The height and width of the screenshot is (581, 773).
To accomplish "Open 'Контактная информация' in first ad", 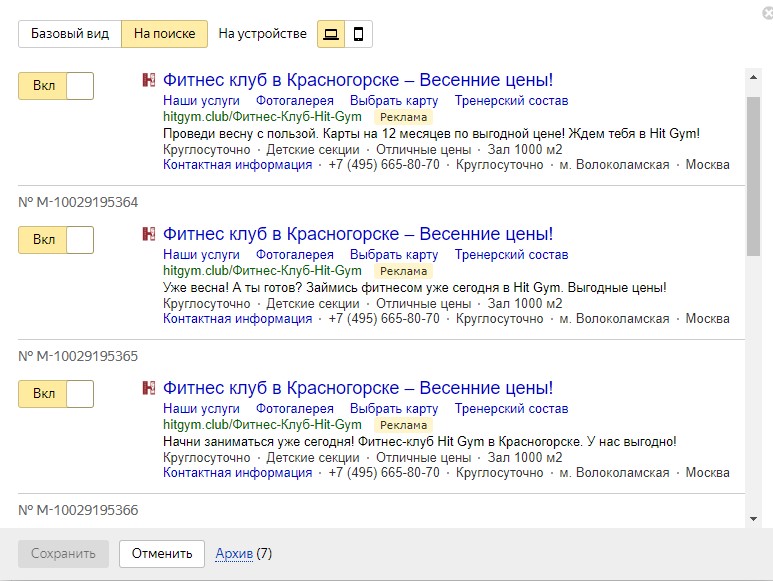I will point(238,165).
